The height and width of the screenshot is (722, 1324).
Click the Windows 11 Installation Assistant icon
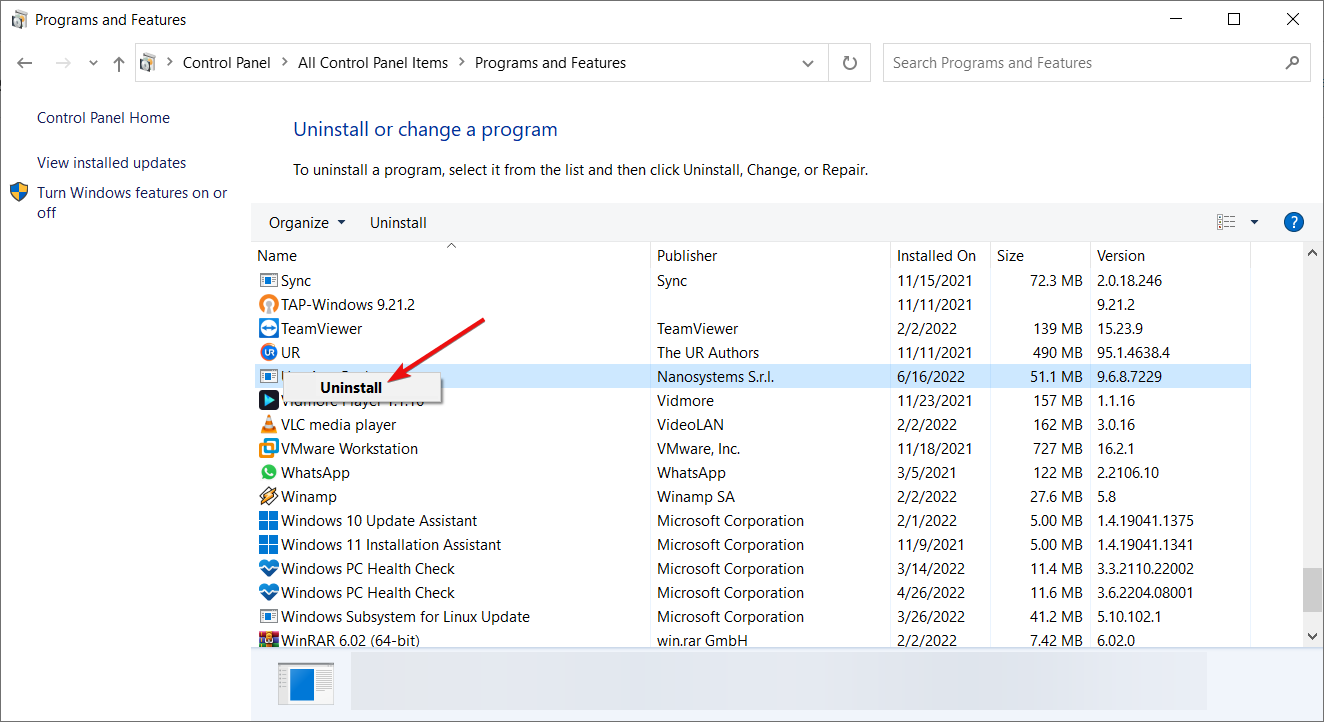tap(268, 545)
